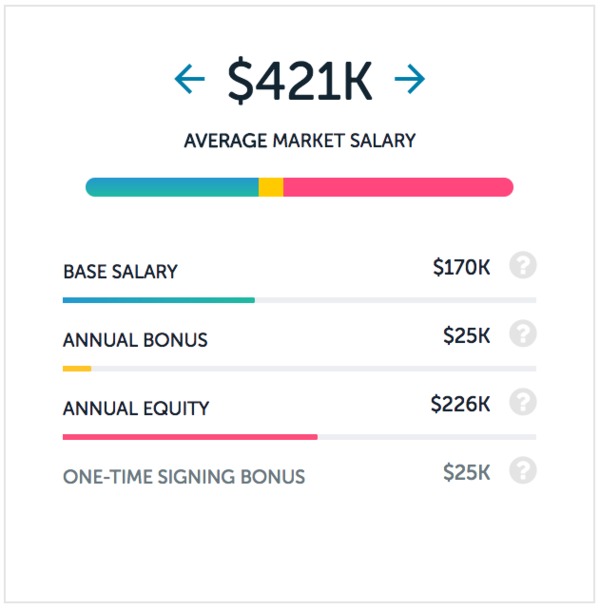Select the Base Salary label
The width and height of the screenshot is (600, 609).
click(120, 271)
